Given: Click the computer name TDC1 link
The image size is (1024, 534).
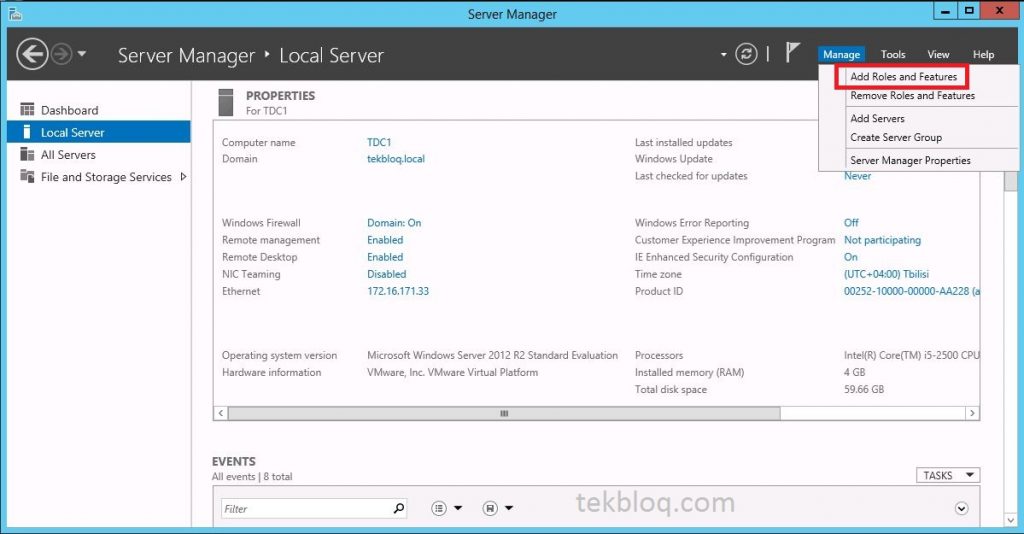Looking at the screenshot, I should (x=379, y=142).
